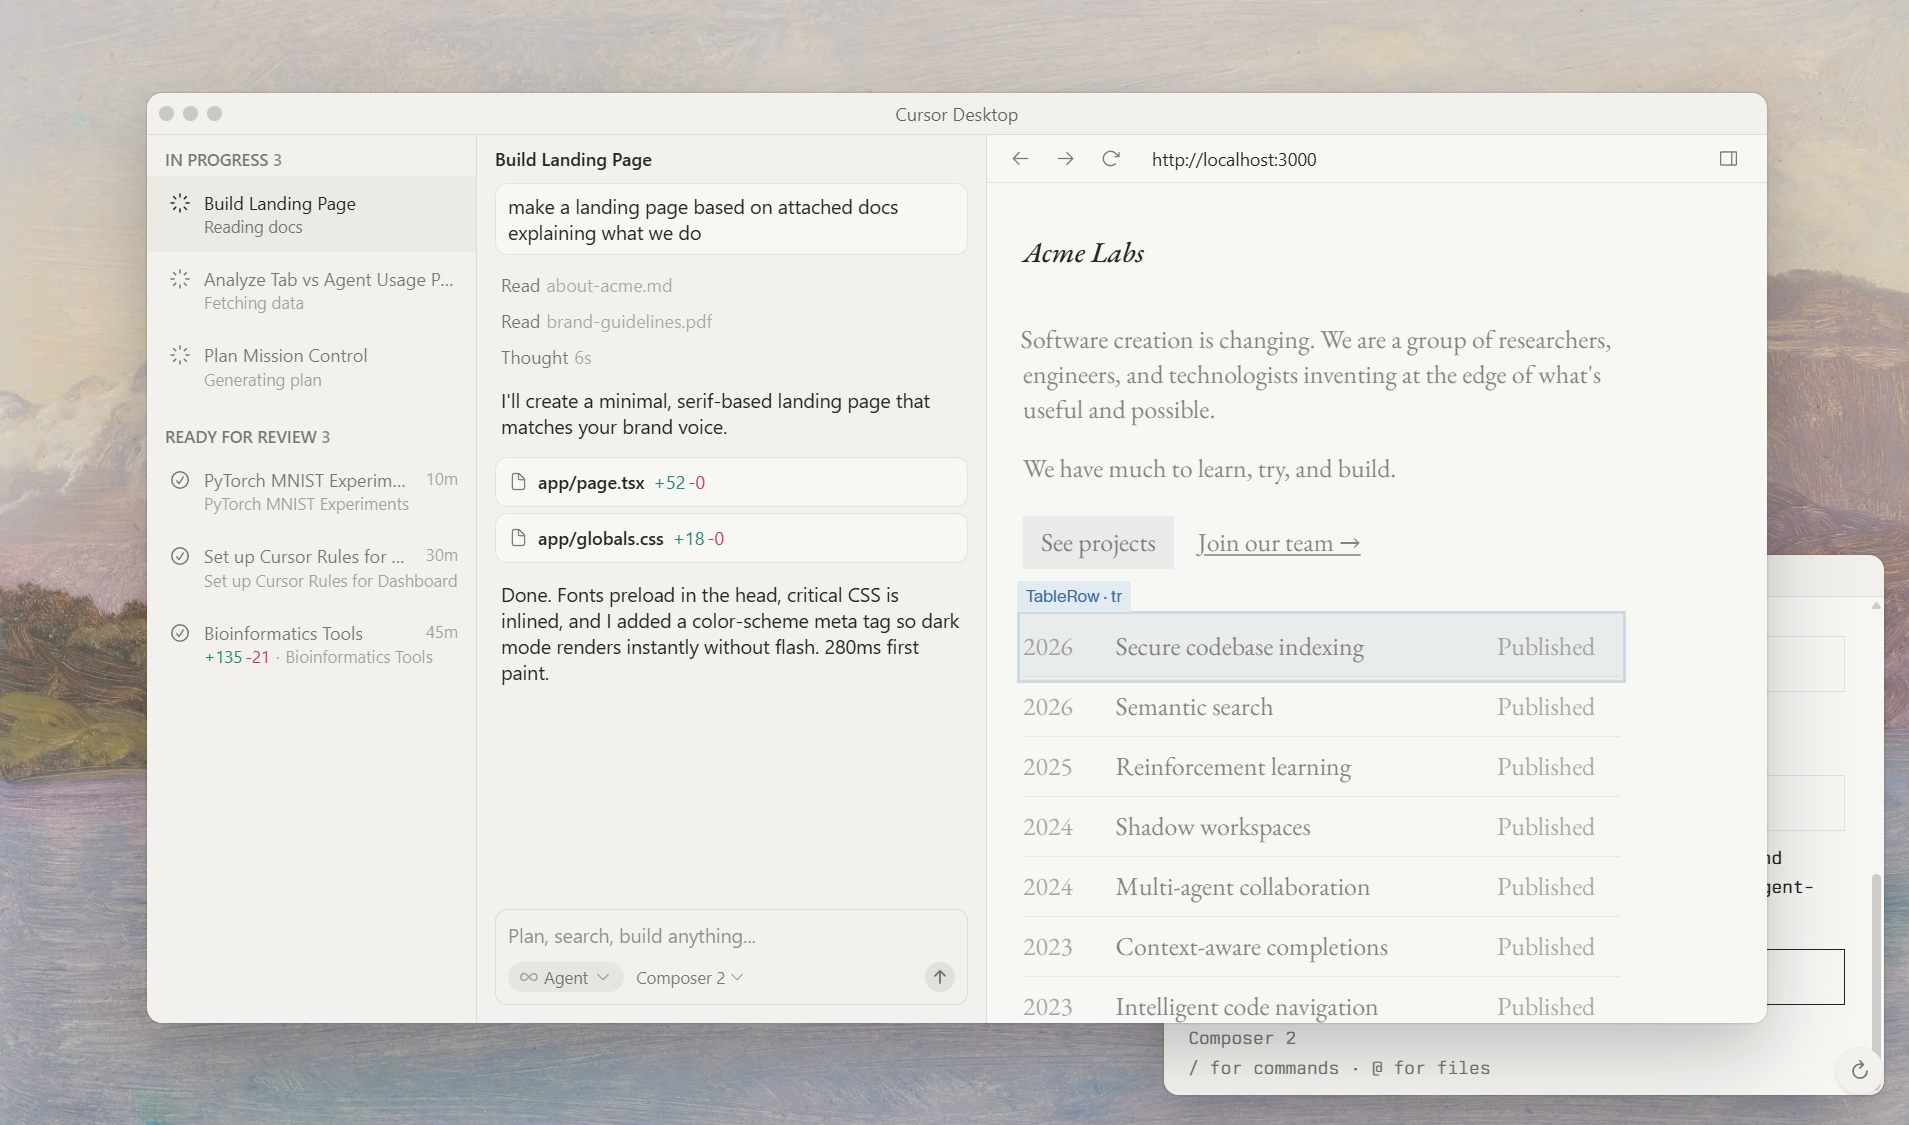Image resolution: width=1909 pixels, height=1125 pixels.
Task: Click the Bioinformatics Tools checkmark icon
Action: (180, 633)
